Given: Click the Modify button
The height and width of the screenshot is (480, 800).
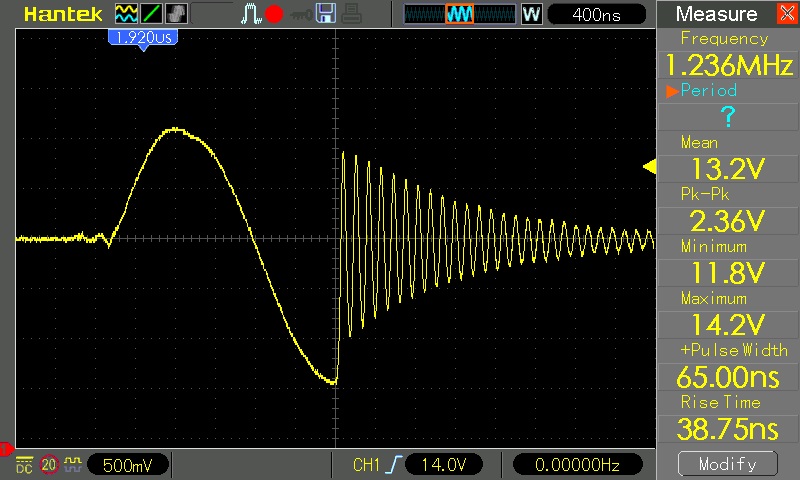Looking at the screenshot, I should (728, 464).
